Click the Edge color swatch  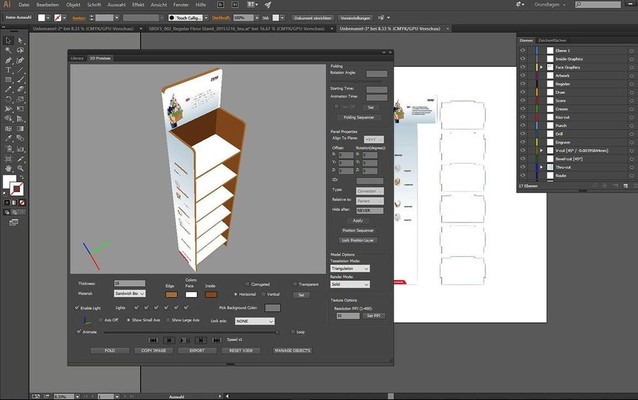(171, 295)
